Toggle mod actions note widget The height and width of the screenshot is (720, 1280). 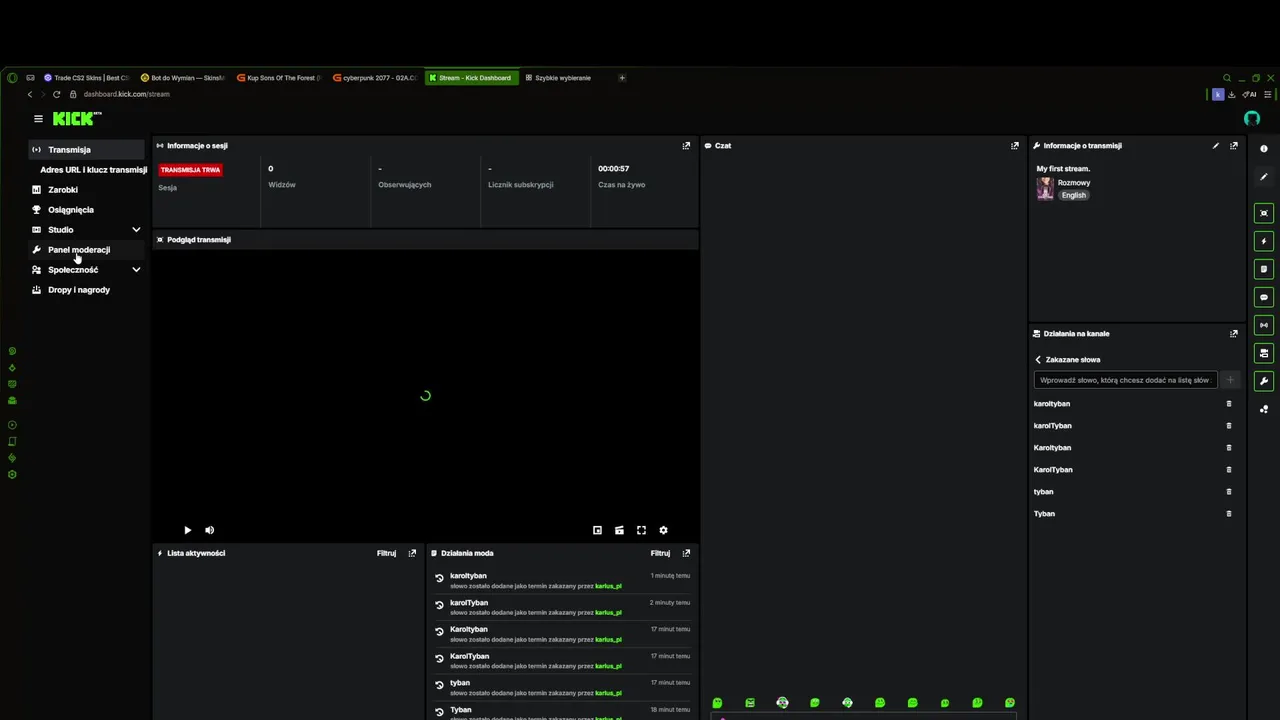(x=1264, y=269)
